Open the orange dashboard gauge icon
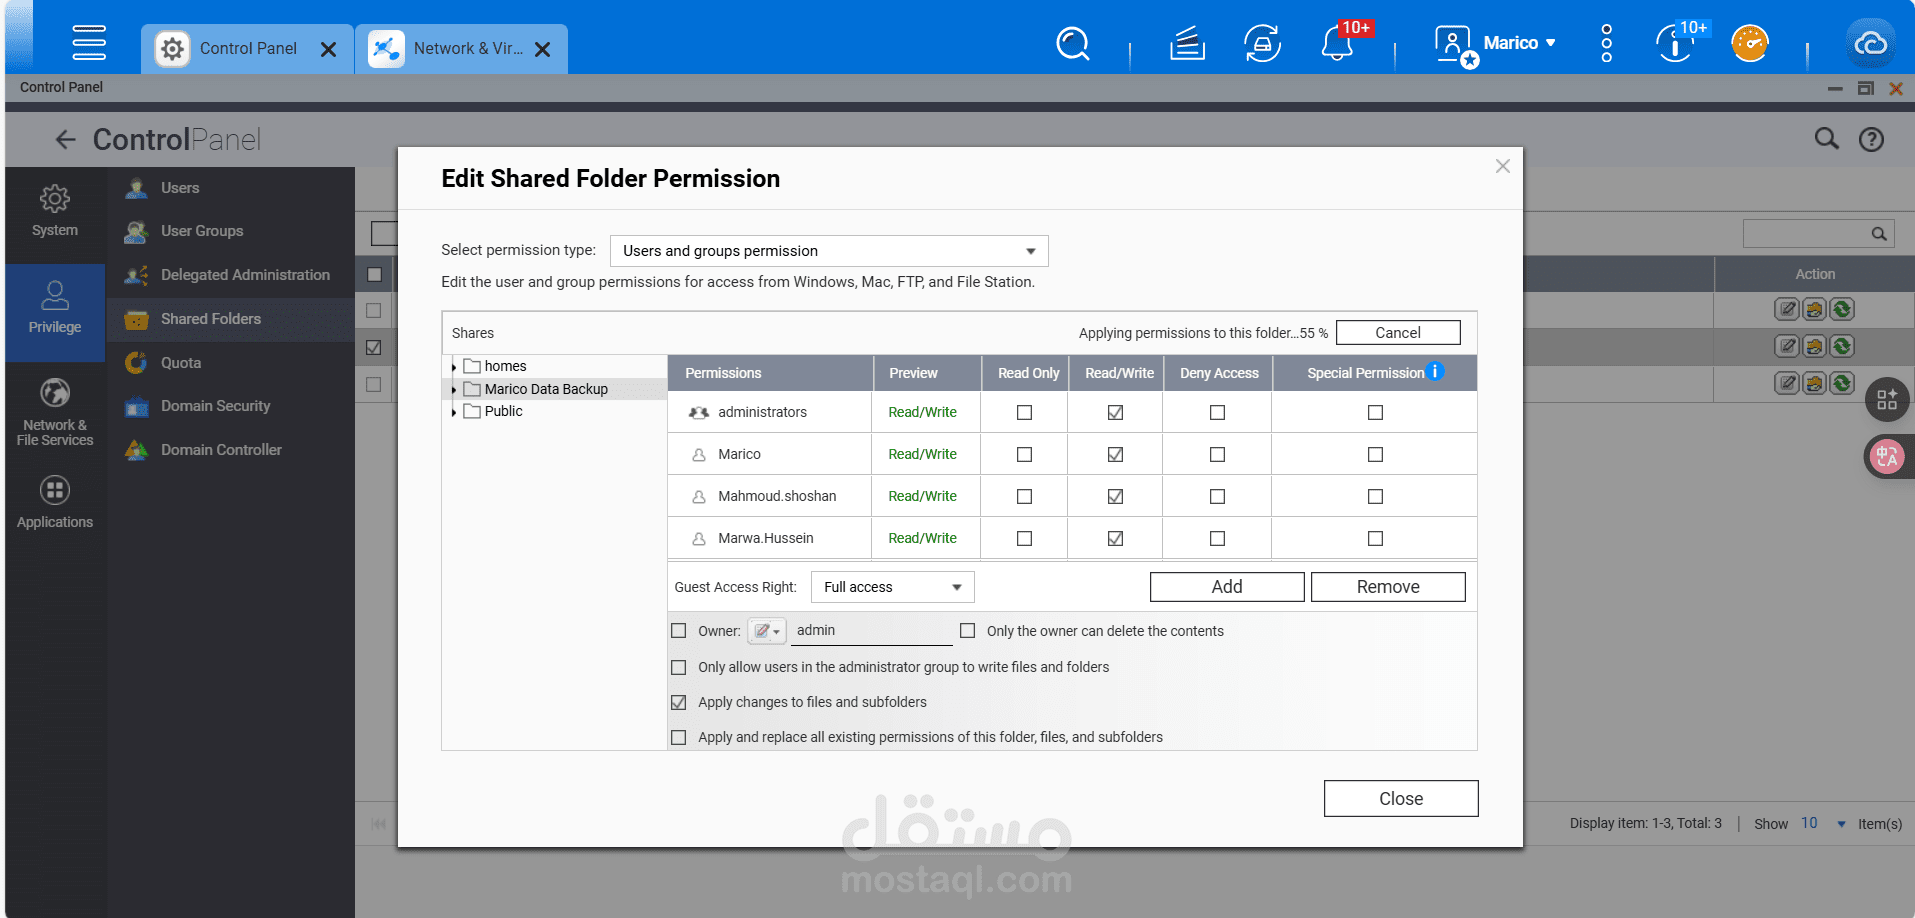Screen dimensions: 1915x918 (1750, 44)
